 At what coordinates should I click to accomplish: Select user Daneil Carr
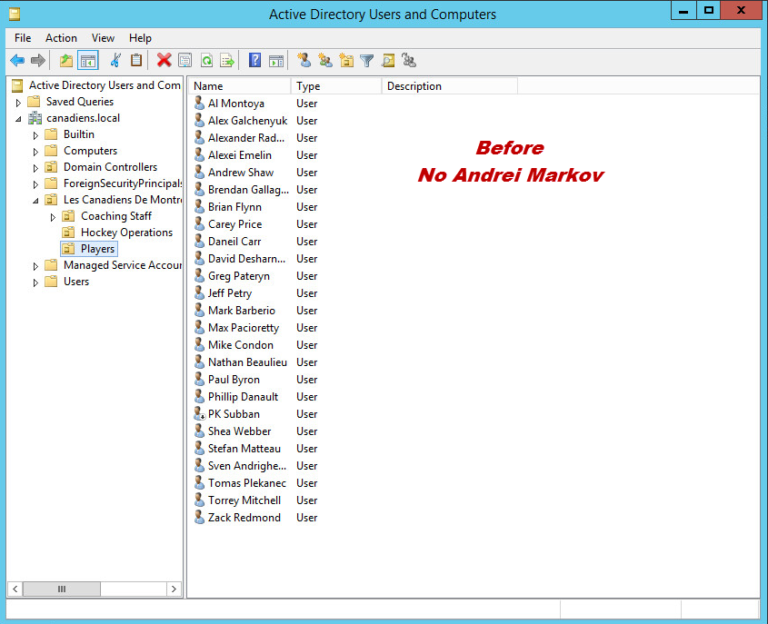click(234, 241)
